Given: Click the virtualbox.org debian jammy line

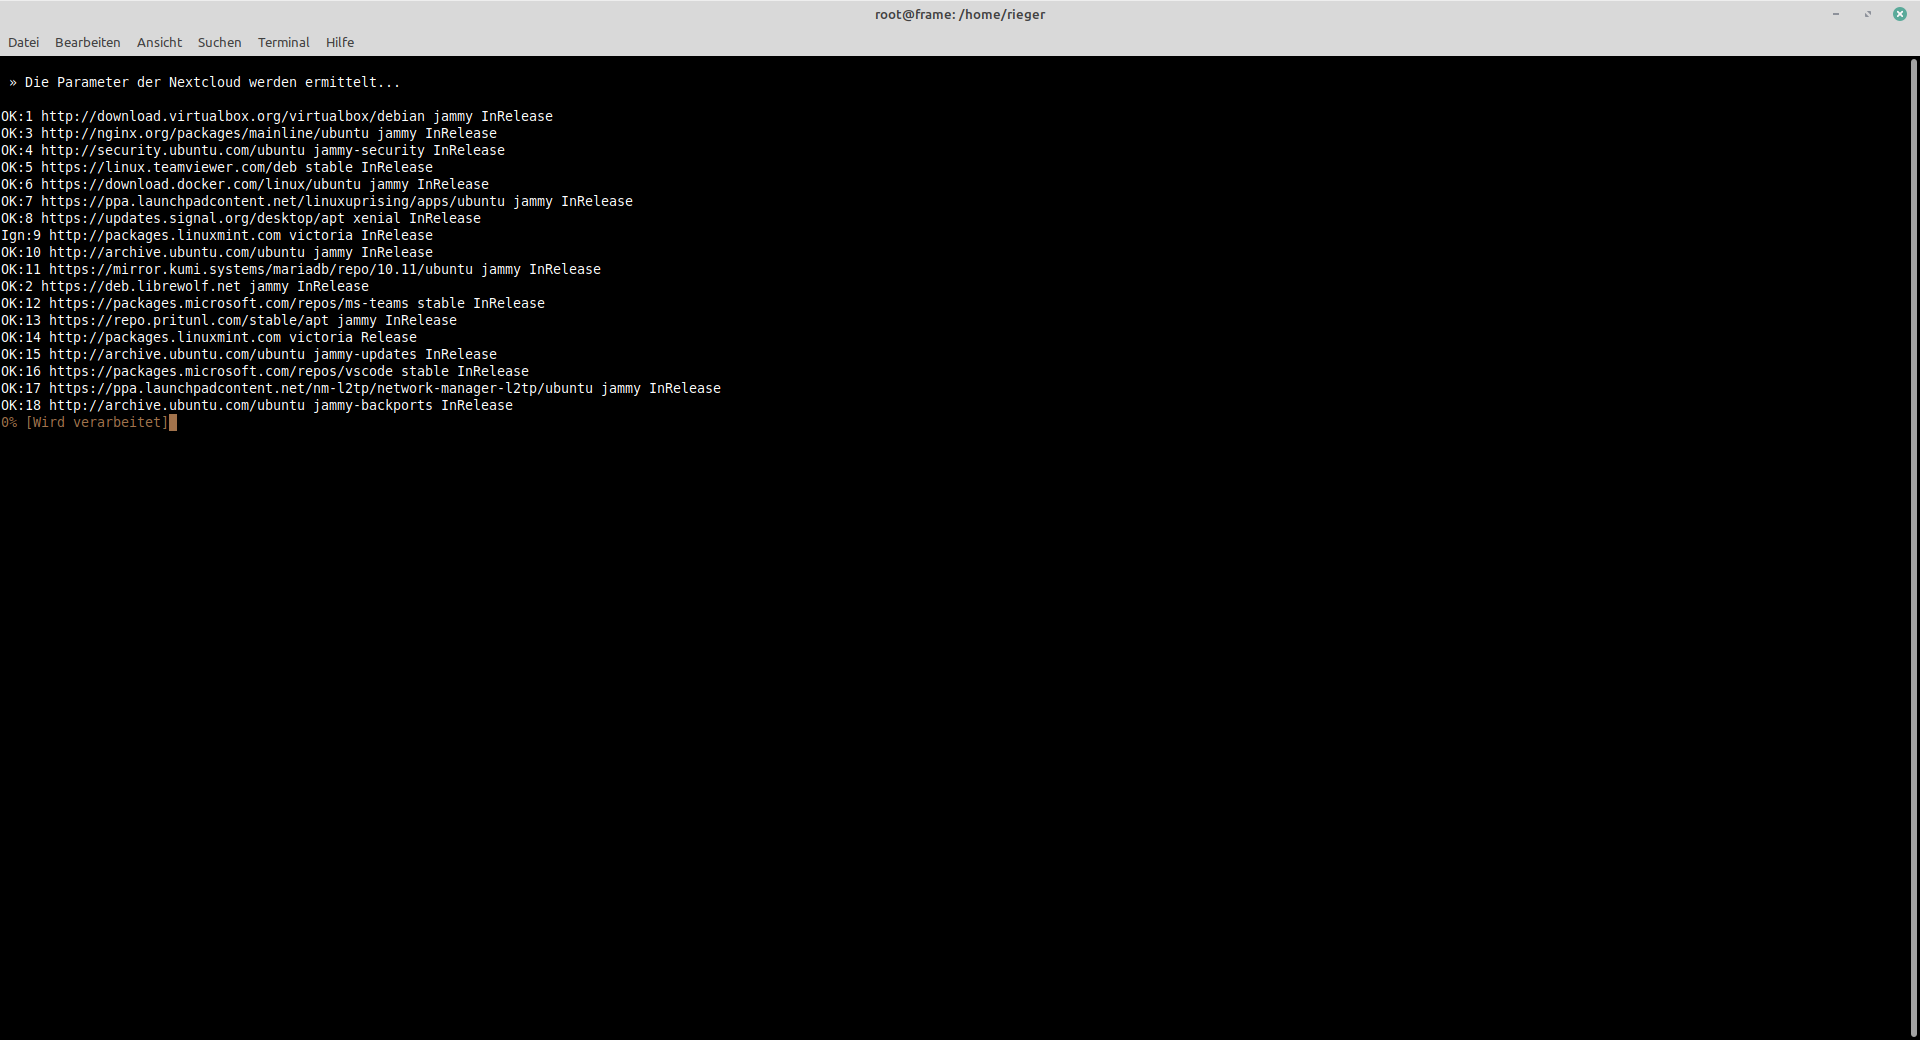Looking at the screenshot, I should pos(277,116).
